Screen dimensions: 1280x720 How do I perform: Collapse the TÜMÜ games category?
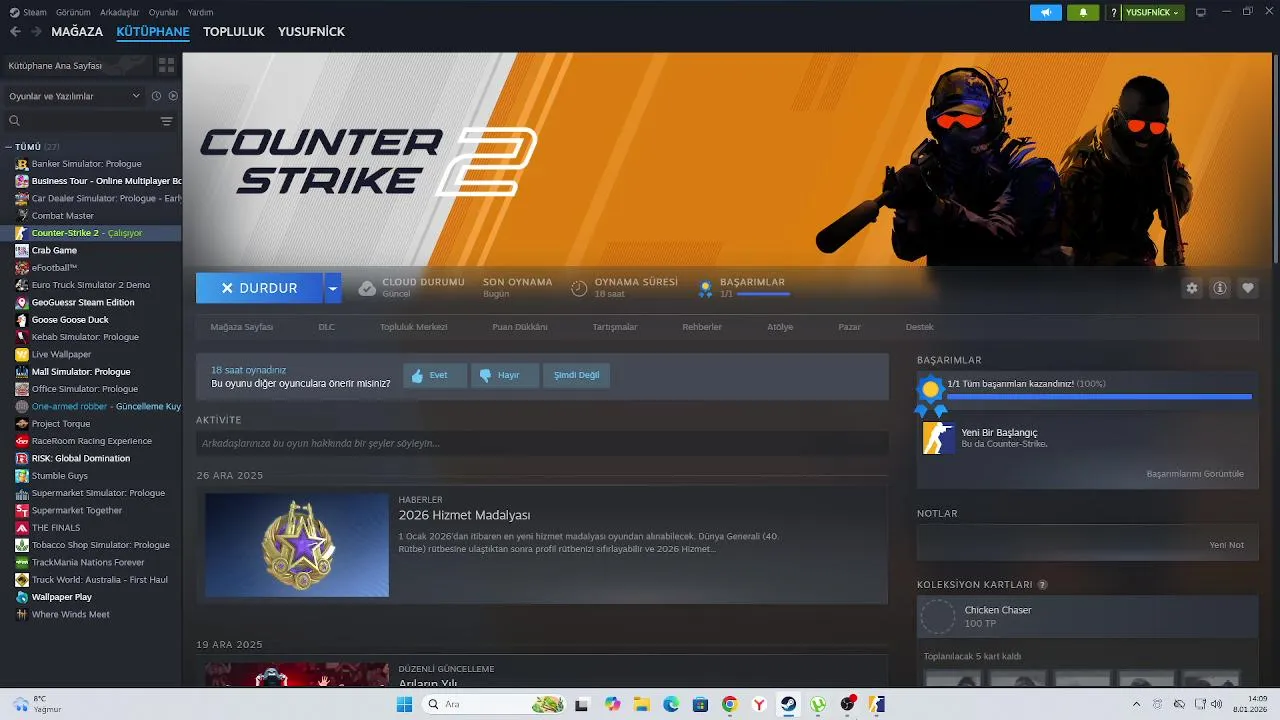(x=9, y=147)
